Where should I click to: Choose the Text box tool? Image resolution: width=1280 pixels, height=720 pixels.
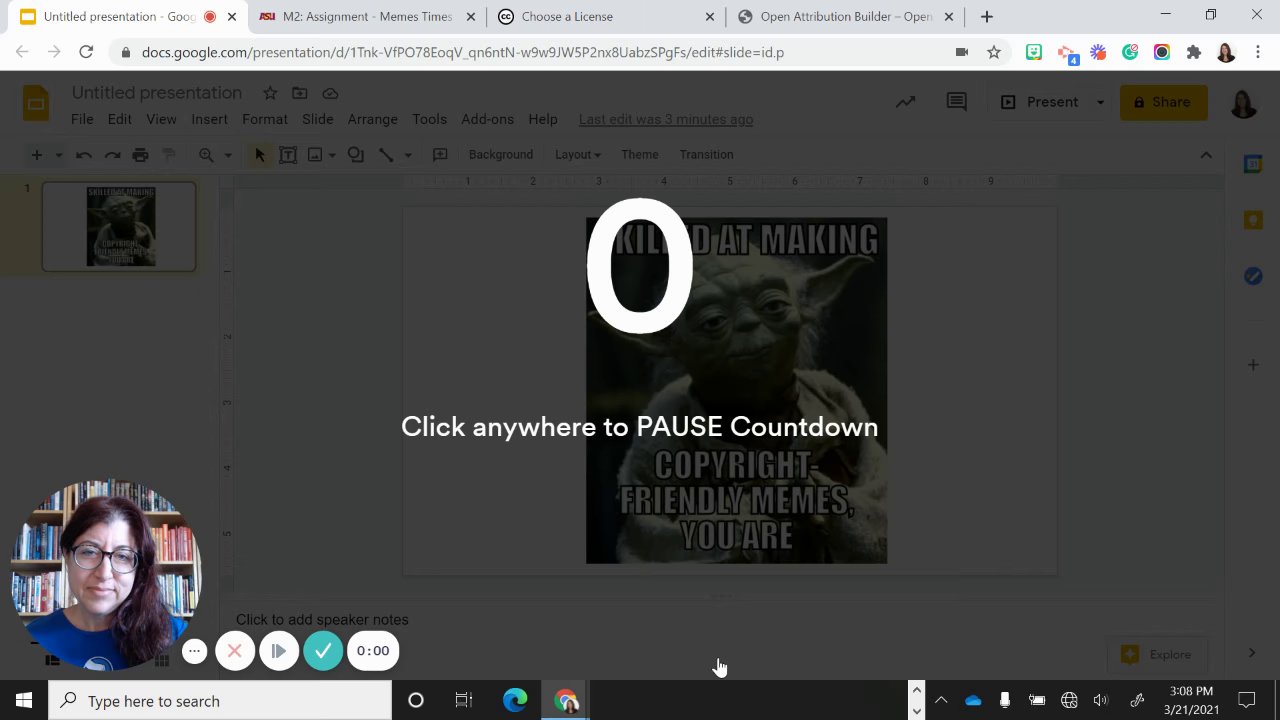(288, 155)
